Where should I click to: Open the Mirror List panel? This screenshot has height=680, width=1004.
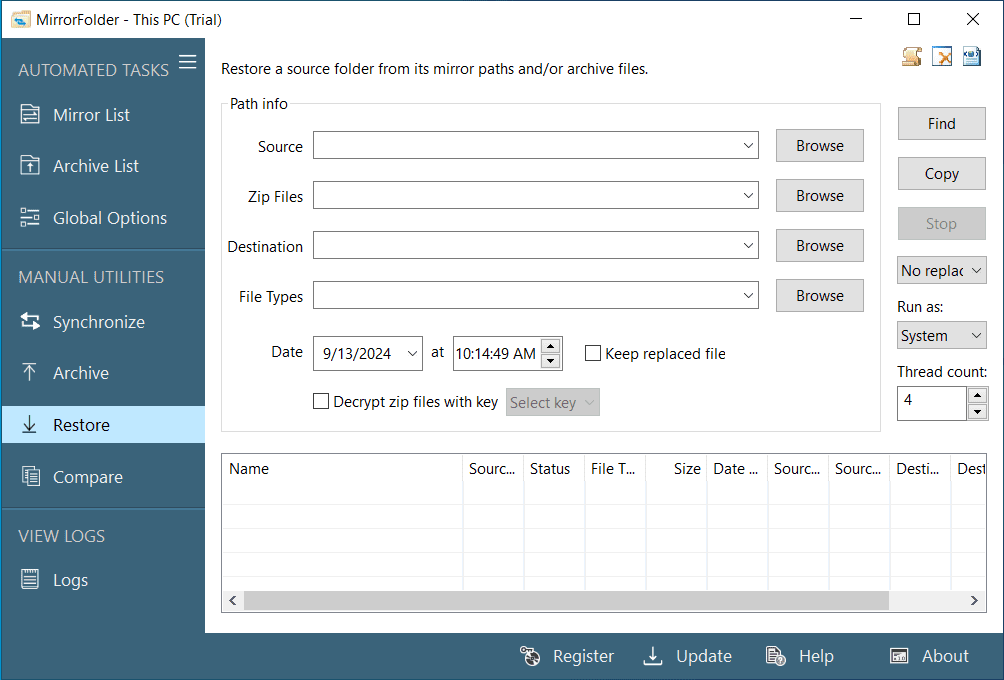[102, 115]
